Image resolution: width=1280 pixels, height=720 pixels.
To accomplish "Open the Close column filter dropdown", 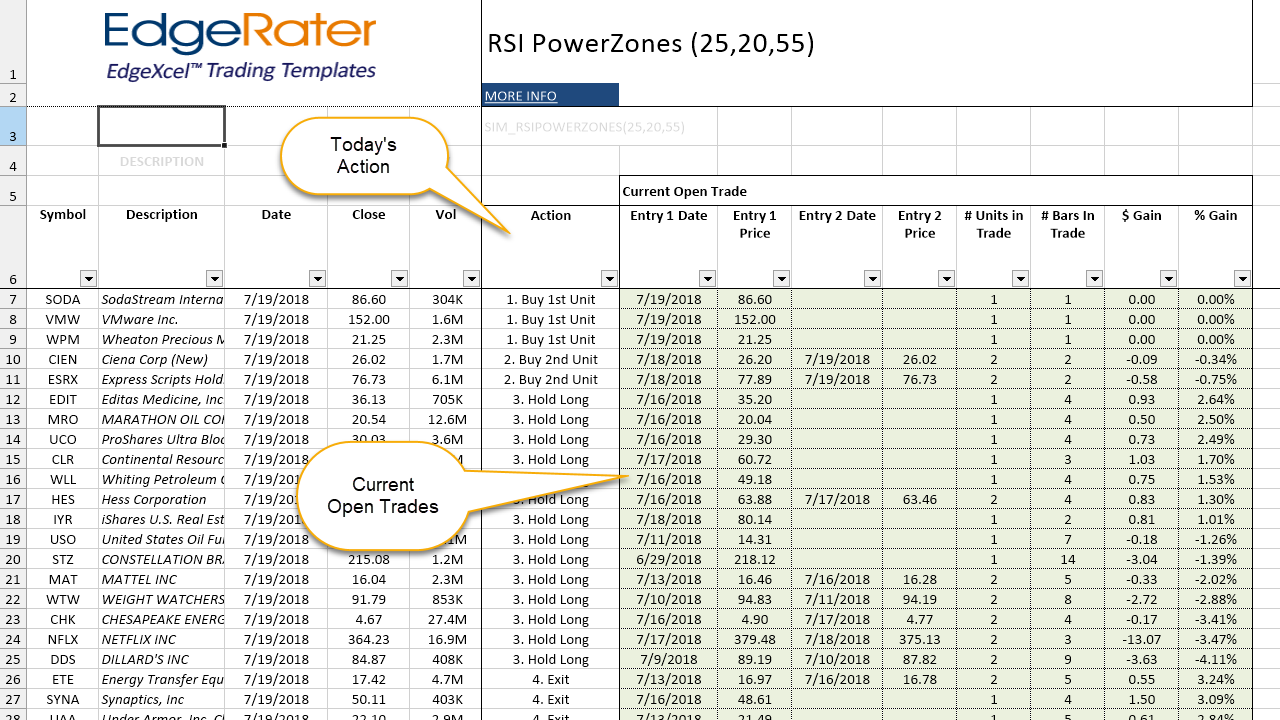I will coord(399,279).
